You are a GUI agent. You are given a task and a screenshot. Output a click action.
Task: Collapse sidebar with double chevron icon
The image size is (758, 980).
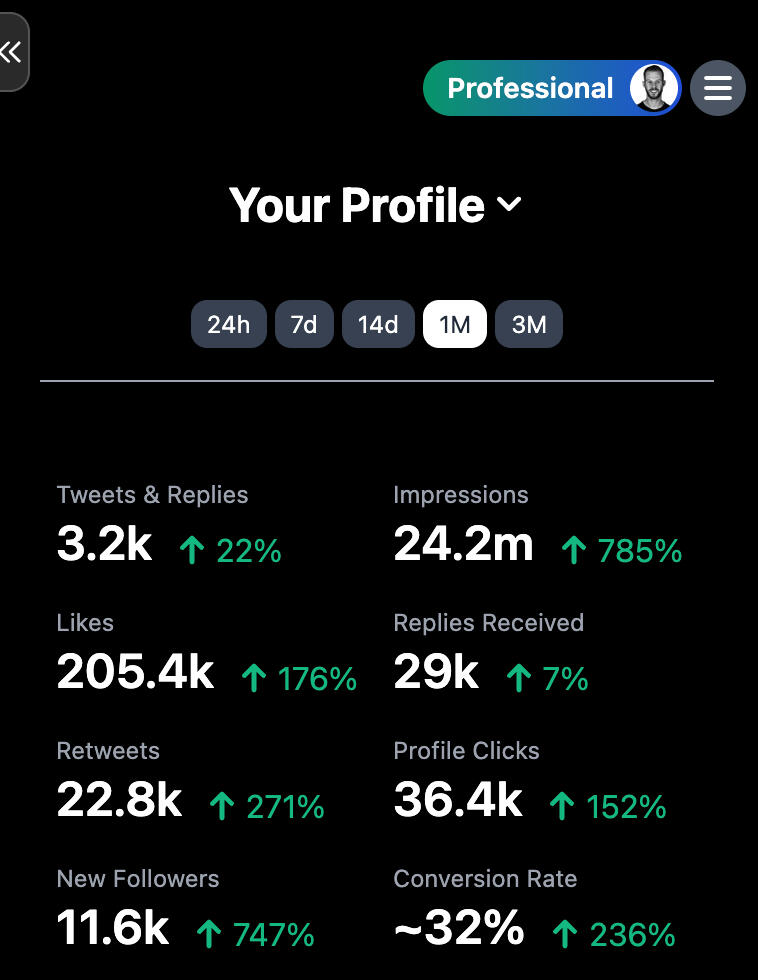click(x=11, y=52)
